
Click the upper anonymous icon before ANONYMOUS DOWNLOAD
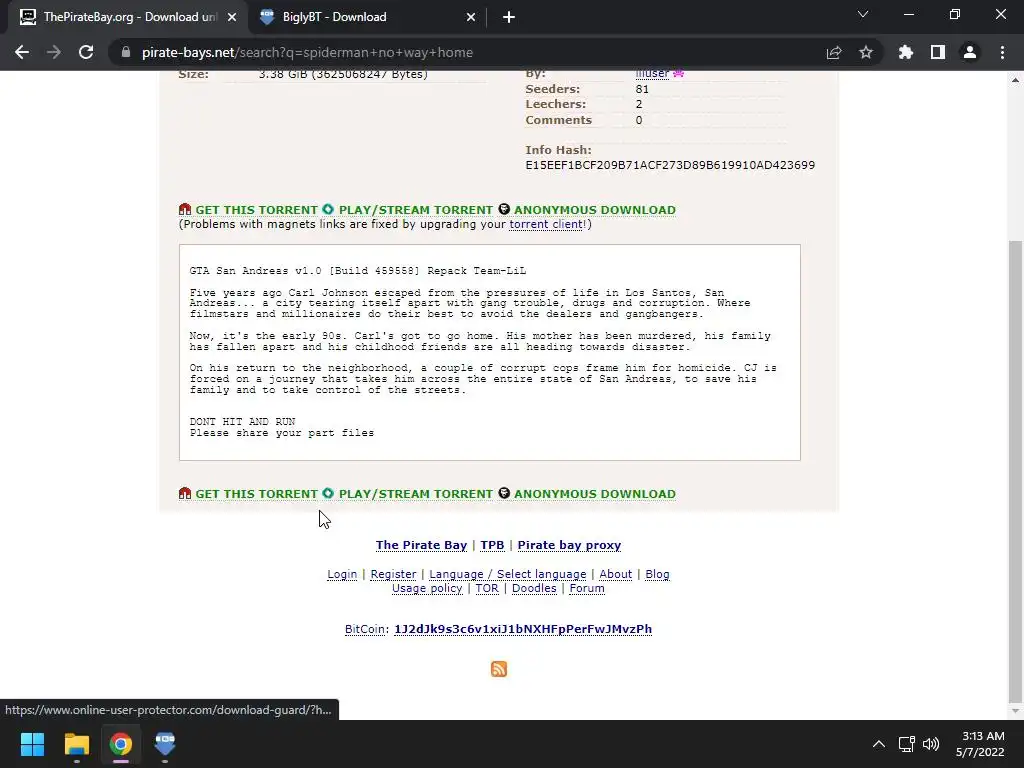[504, 209]
